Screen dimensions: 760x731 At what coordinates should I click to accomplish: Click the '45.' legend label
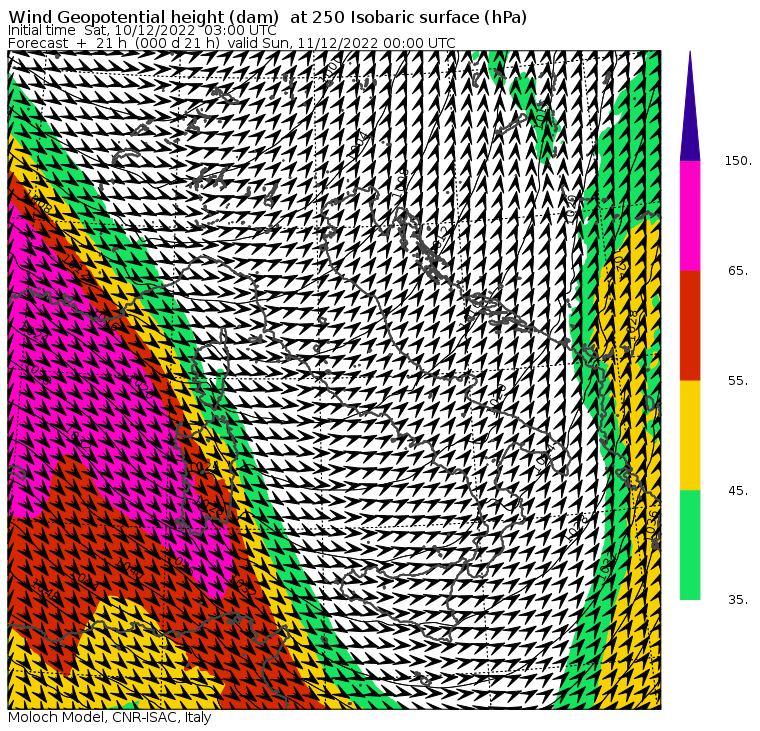738,491
